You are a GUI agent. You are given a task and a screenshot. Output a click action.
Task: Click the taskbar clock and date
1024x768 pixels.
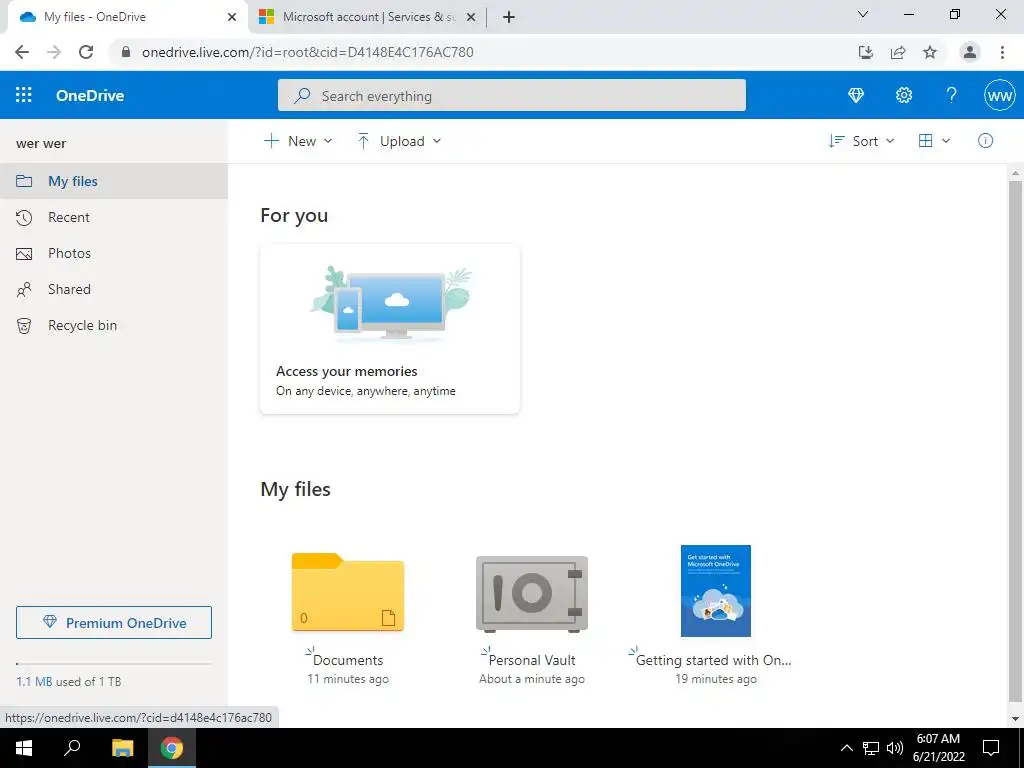click(x=938, y=748)
